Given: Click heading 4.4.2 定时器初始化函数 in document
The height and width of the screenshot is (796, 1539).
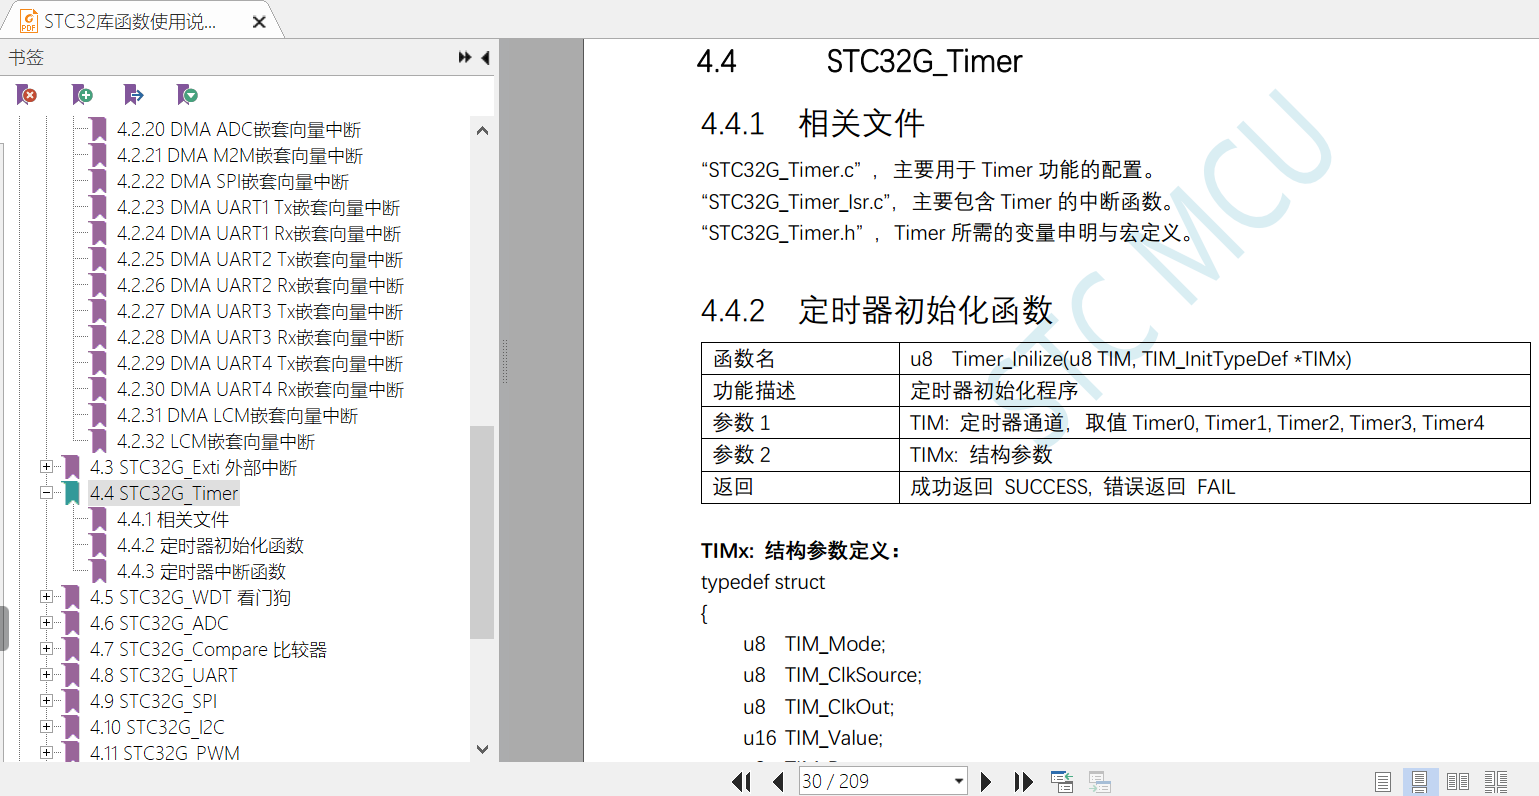Looking at the screenshot, I should pyautogui.click(x=877, y=310).
